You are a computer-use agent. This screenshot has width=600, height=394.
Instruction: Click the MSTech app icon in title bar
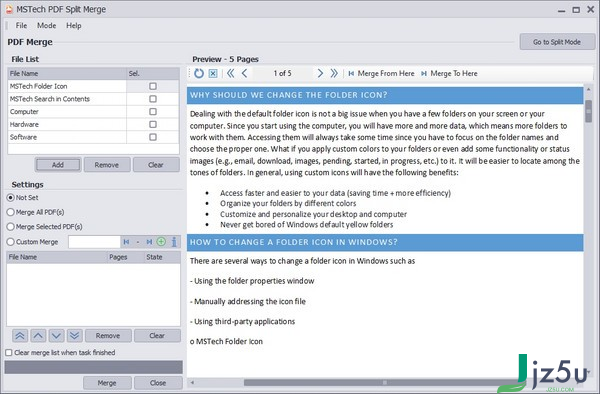tap(9, 9)
